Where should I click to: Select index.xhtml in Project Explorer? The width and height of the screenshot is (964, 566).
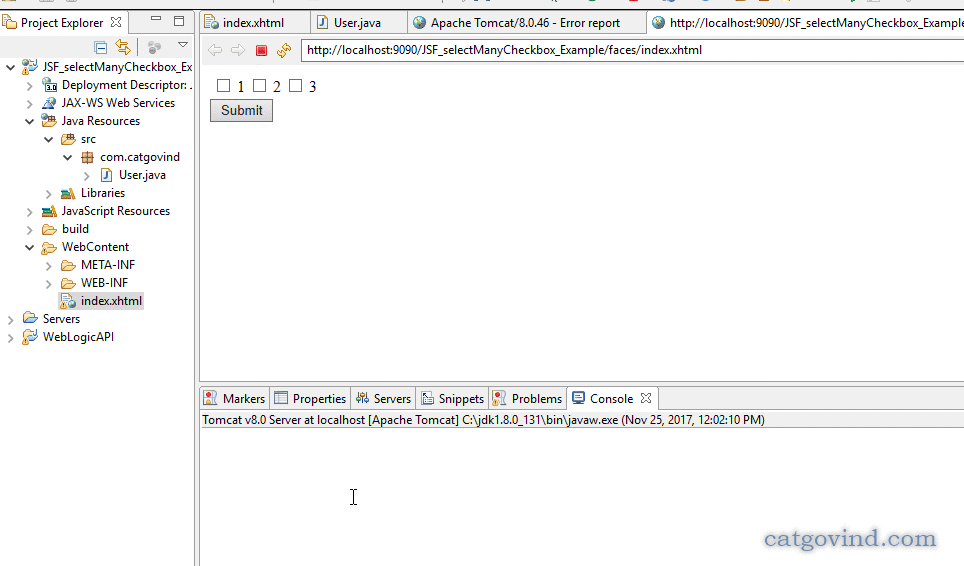(111, 301)
